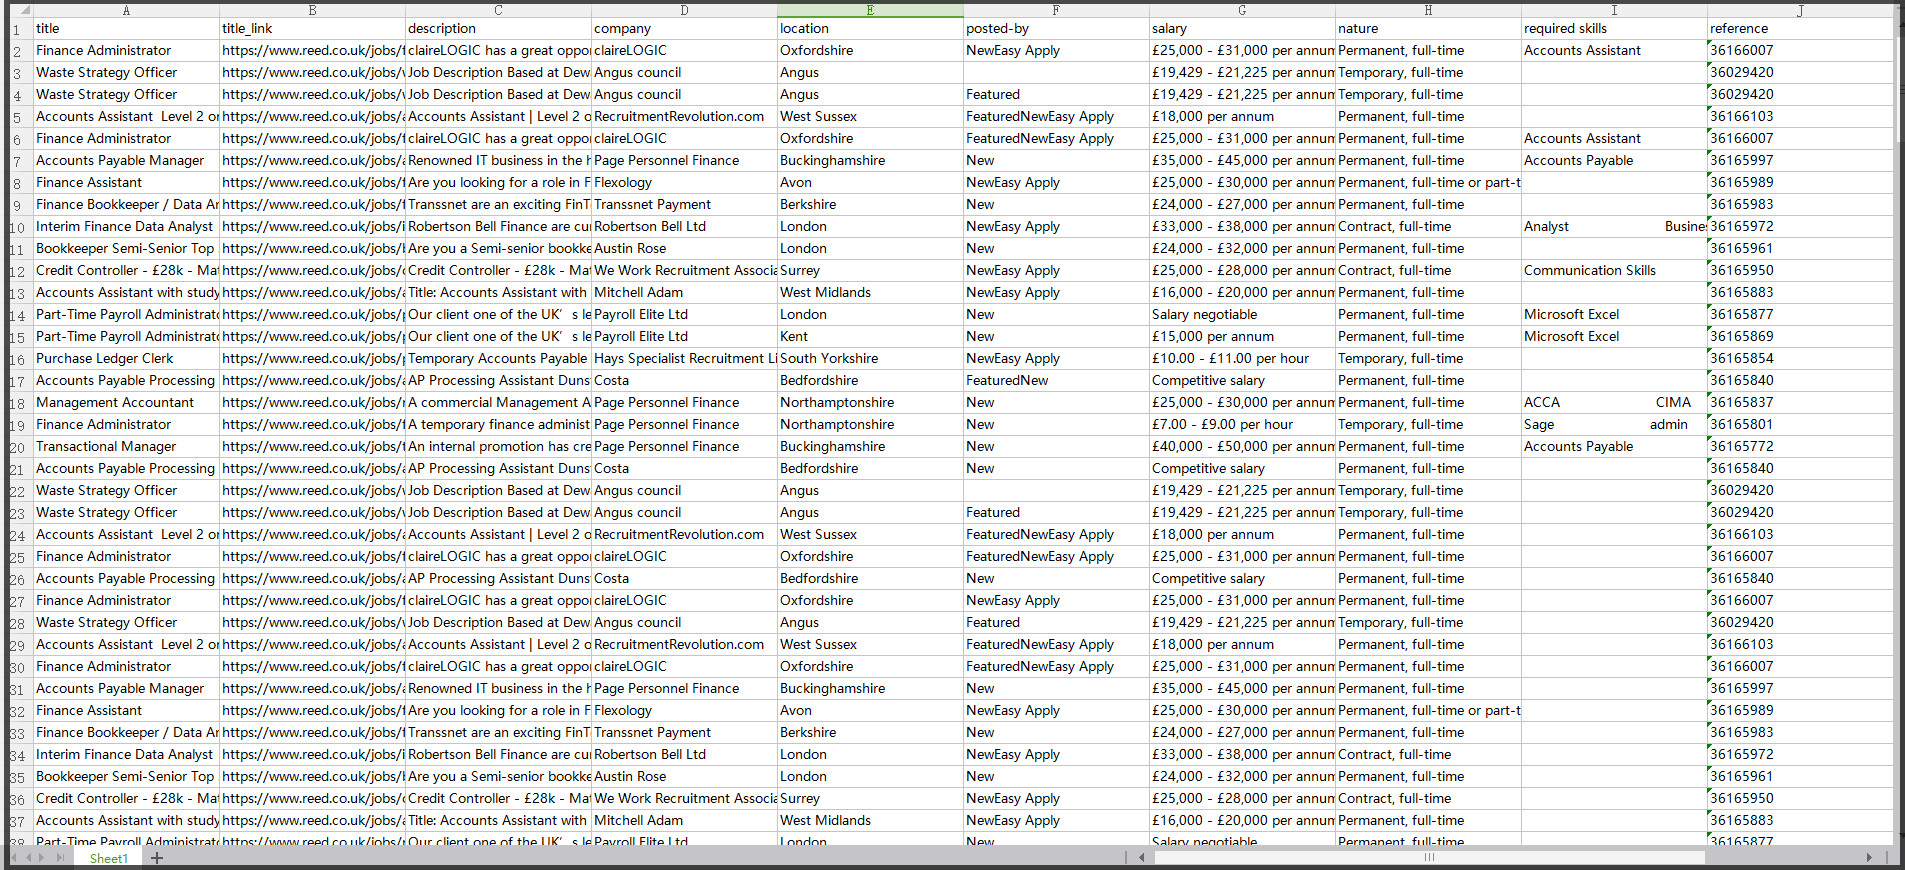Click the next-sheet navigation arrow

click(43, 858)
